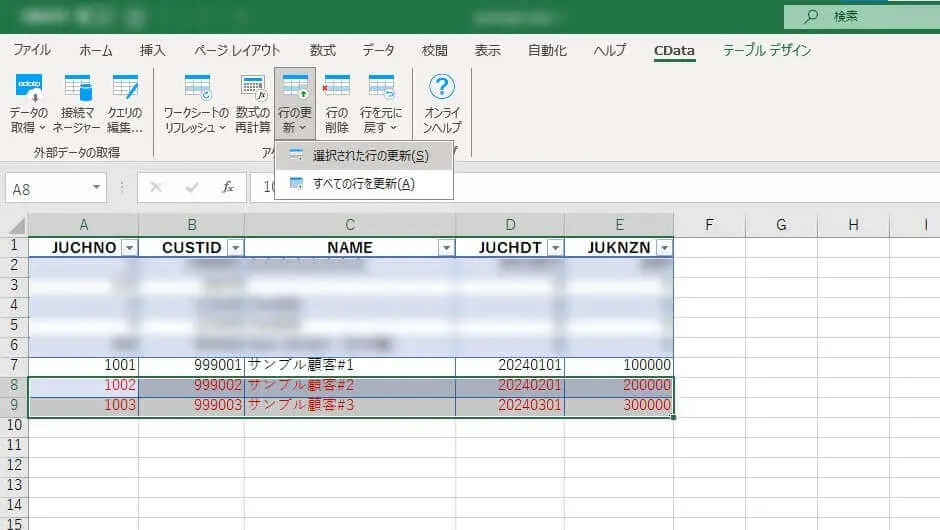Image resolution: width=940 pixels, height=530 pixels.
Task: Click cell containing 20240201
Action: pos(510,385)
